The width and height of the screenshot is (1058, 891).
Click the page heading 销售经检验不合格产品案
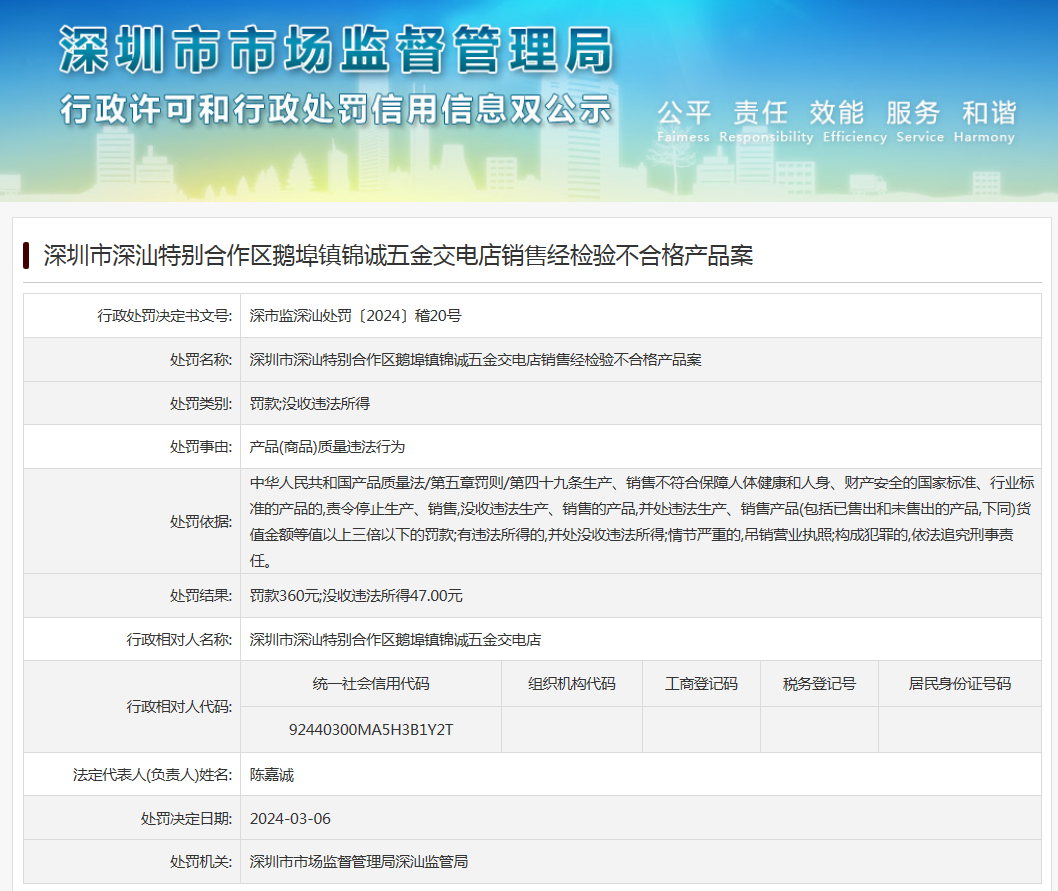pyautogui.click(x=398, y=255)
